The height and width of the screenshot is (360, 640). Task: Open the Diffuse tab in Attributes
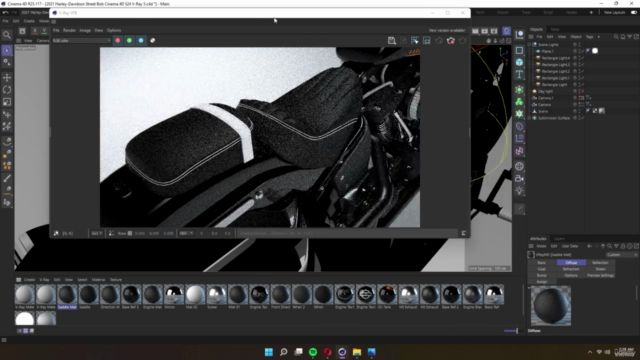tap(571, 262)
